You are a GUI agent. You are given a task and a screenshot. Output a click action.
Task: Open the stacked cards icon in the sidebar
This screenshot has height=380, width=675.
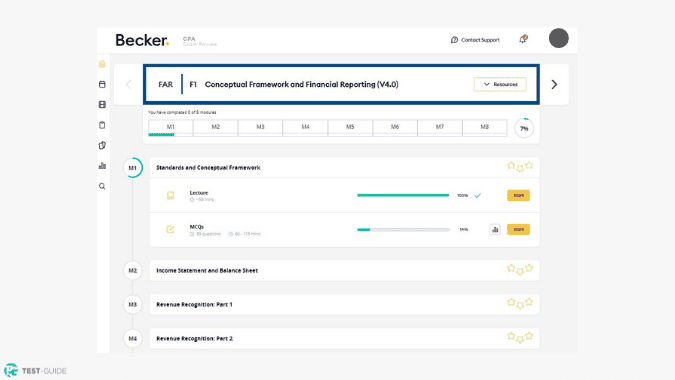102,145
